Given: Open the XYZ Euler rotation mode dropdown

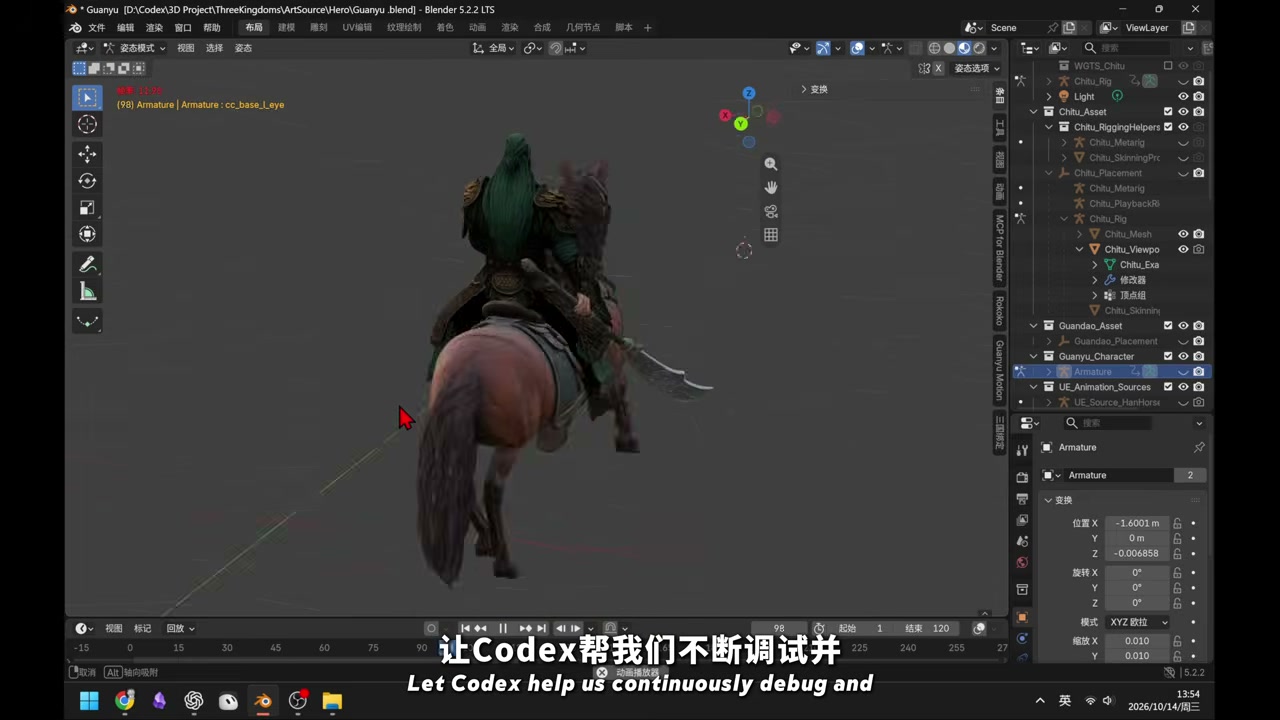Looking at the screenshot, I should tap(1138, 622).
